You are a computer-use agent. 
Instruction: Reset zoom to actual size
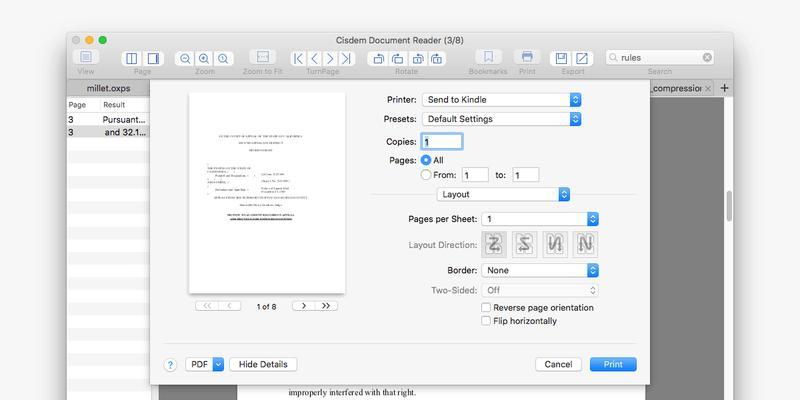(x=223, y=59)
